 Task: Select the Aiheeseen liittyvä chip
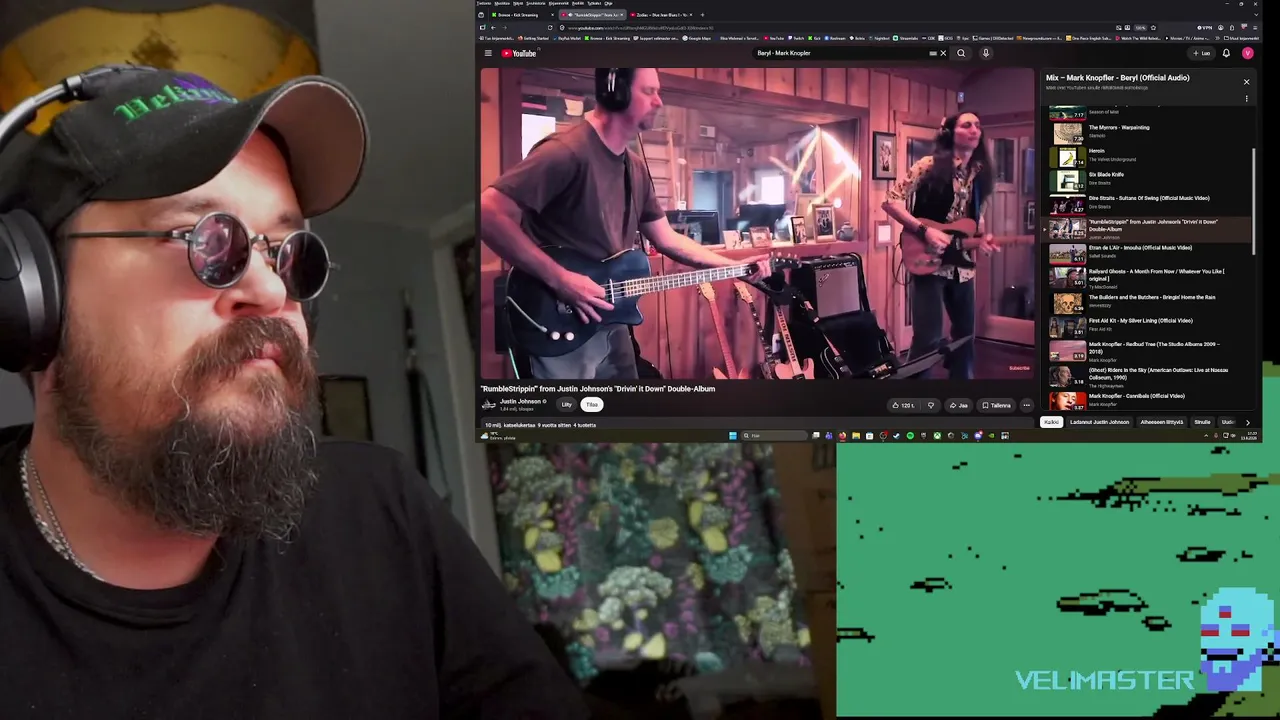(x=1162, y=422)
